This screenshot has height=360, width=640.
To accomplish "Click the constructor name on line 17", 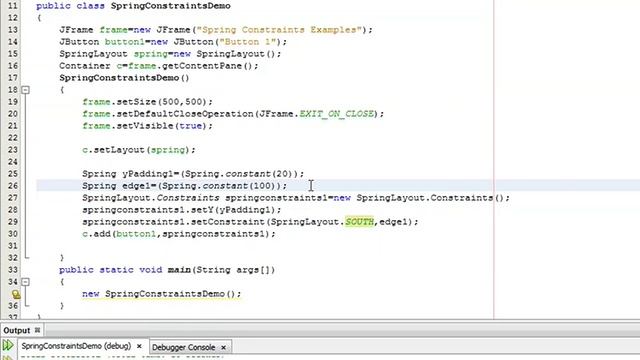I will pyautogui.click(x=119, y=78).
